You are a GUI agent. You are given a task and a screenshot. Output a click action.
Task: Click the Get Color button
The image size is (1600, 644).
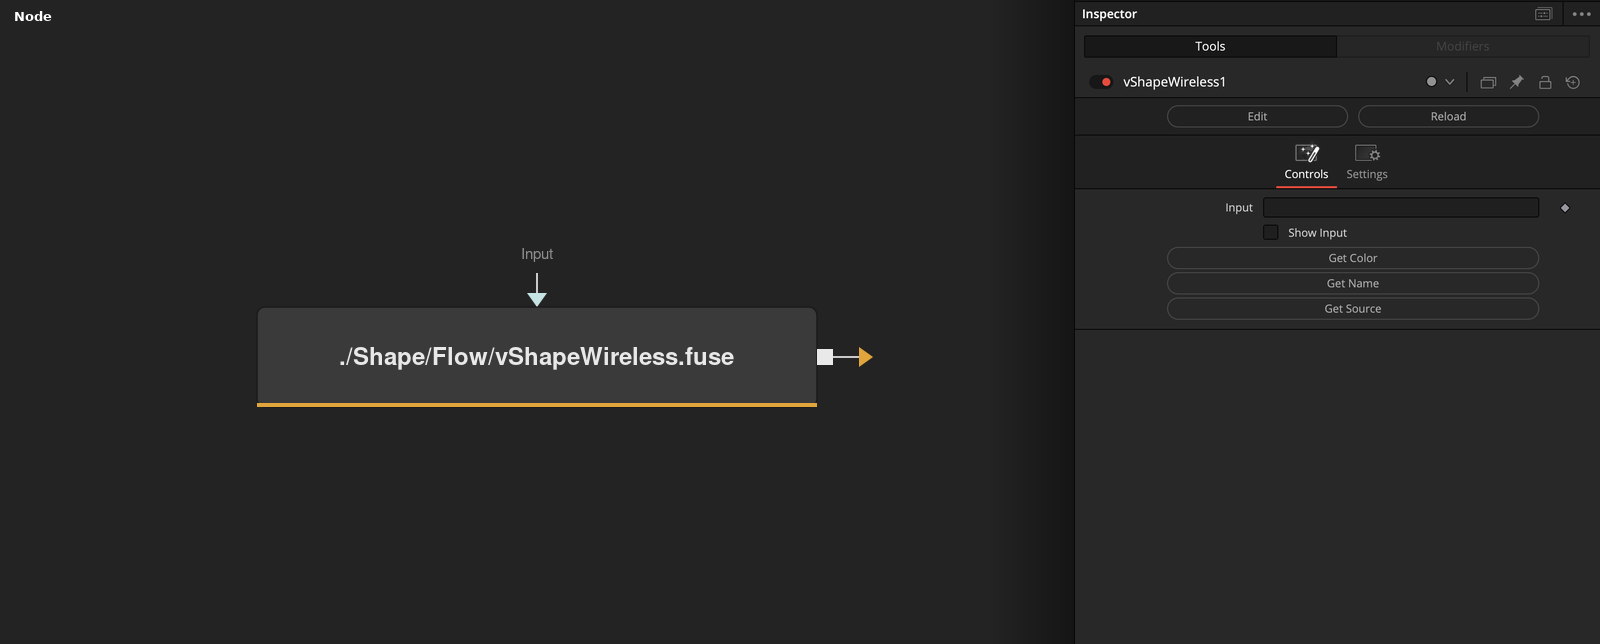click(1353, 258)
